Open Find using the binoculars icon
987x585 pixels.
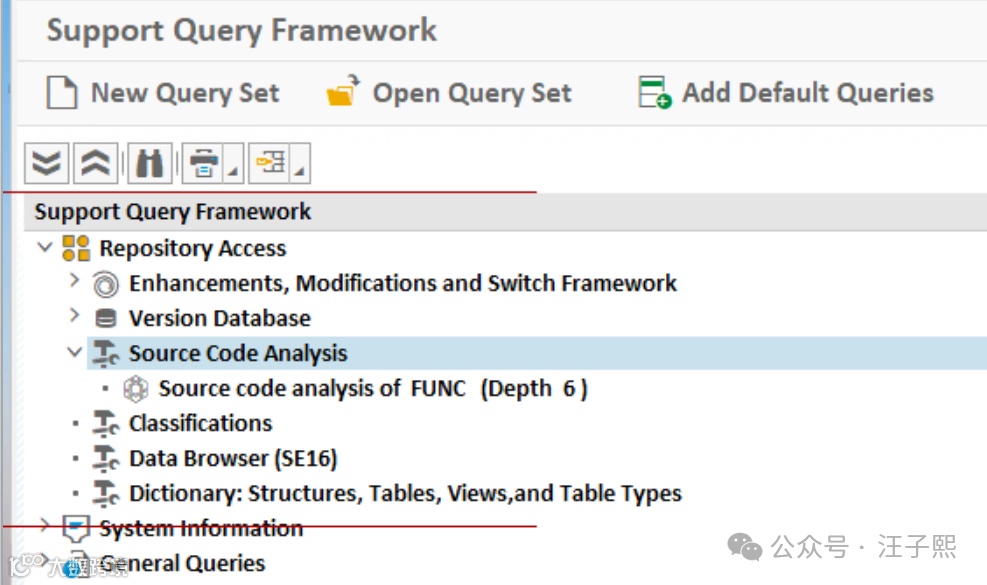click(x=149, y=163)
